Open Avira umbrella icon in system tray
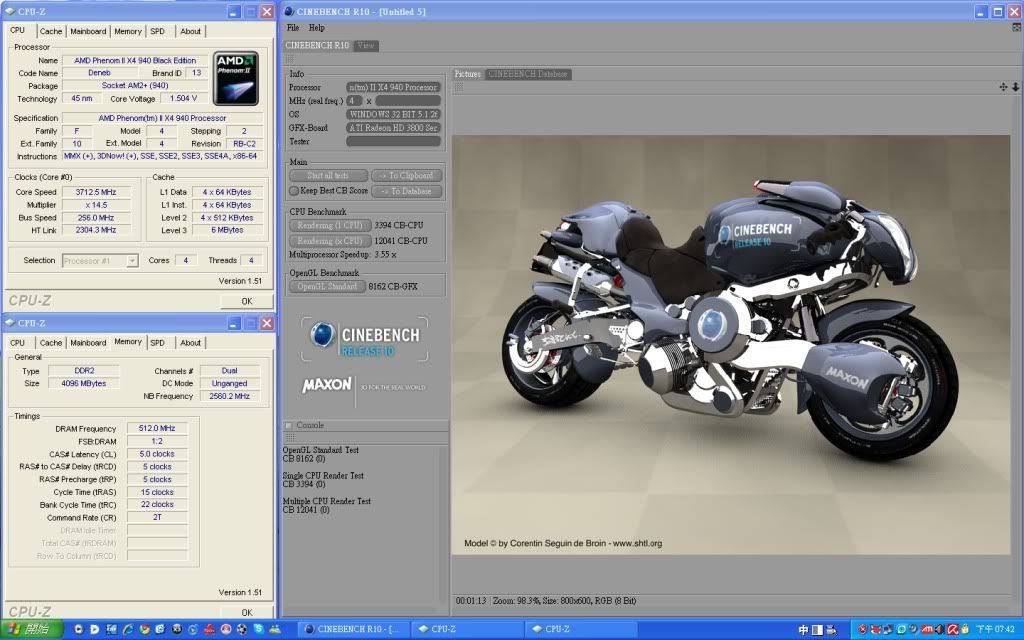Screen dimensions: 1024x640 953,629
